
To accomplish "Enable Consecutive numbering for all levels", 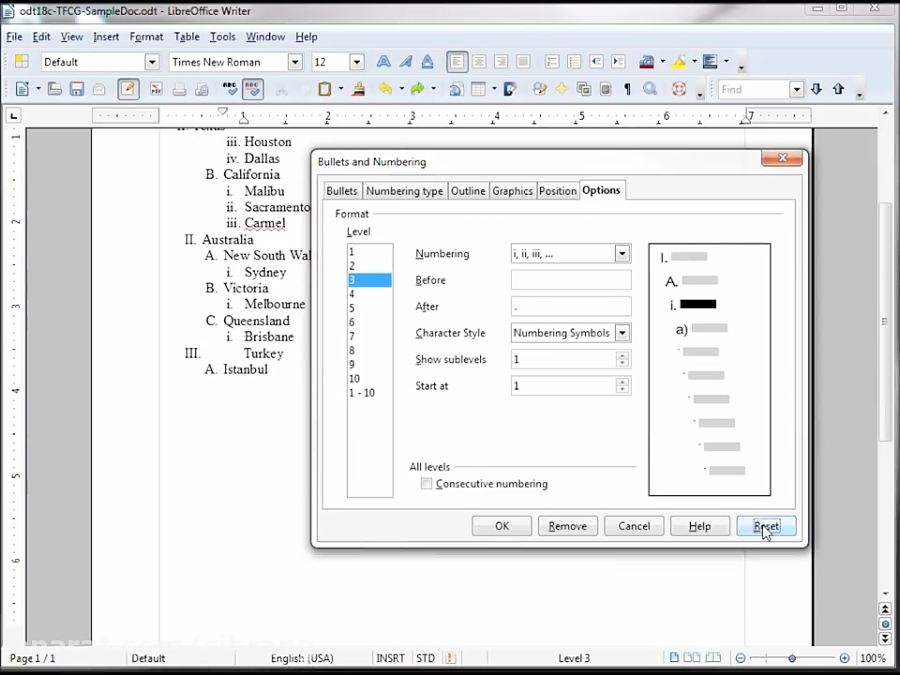I will (x=427, y=483).
